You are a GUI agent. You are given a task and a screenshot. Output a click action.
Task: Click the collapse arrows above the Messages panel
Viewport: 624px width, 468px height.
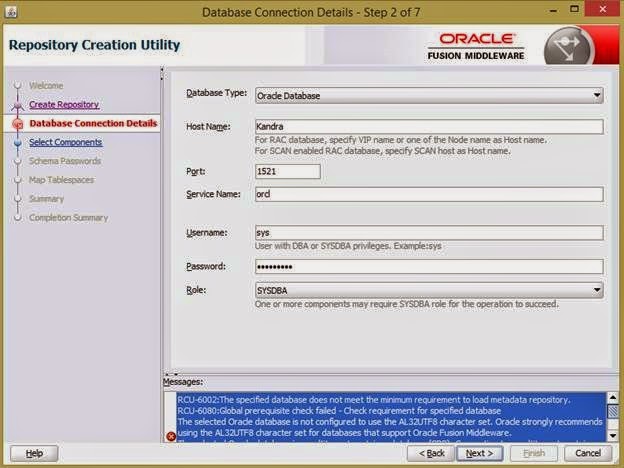point(172,374)
